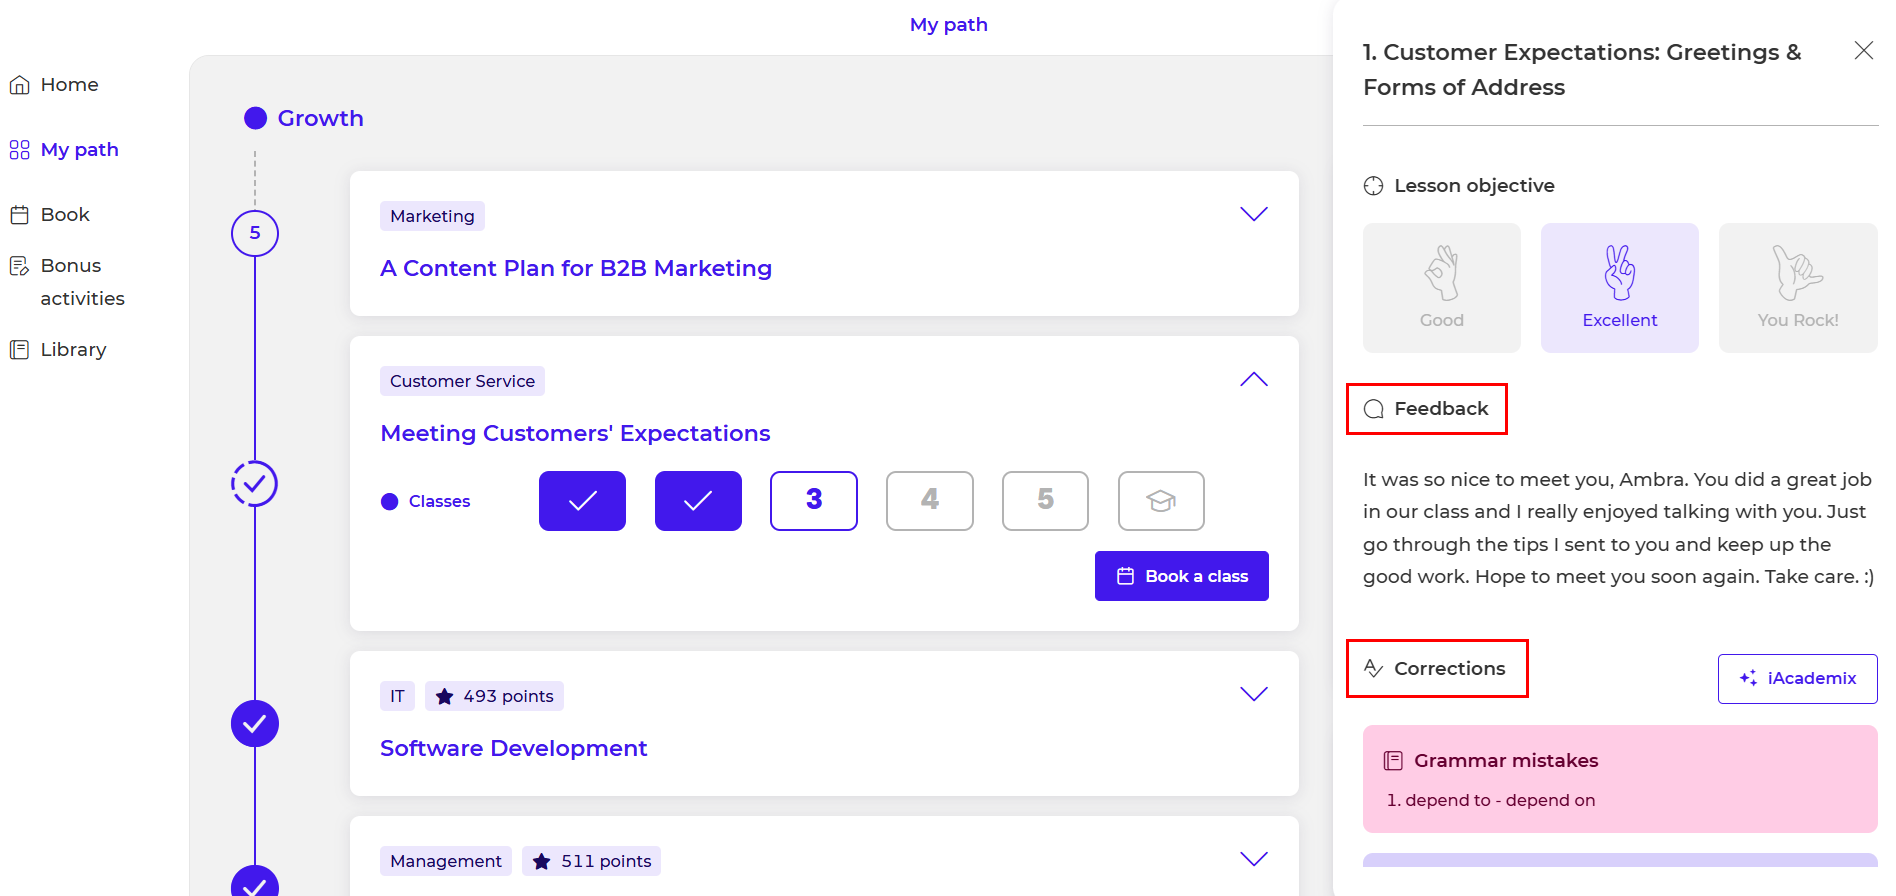Screen dimensions: 1896x896
Task: Collapse the Customer Service course card
Action: pyautogui.click(x=1253, y=379)
